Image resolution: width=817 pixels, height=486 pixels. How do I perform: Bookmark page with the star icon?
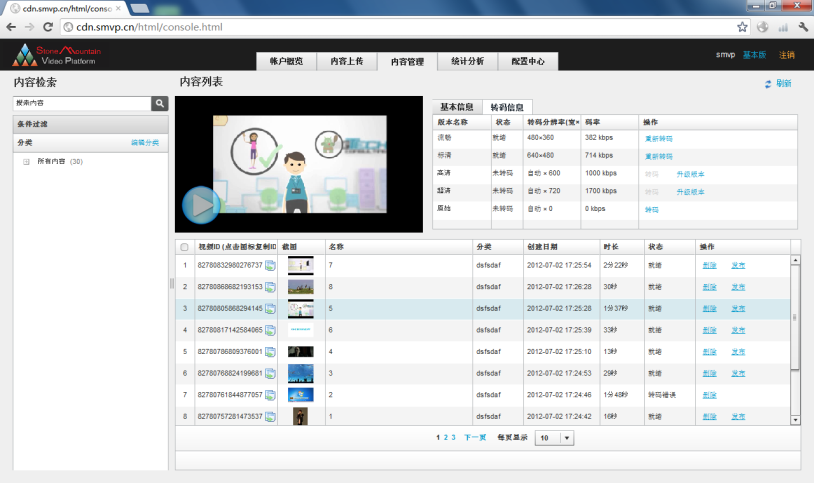point(742,27)
